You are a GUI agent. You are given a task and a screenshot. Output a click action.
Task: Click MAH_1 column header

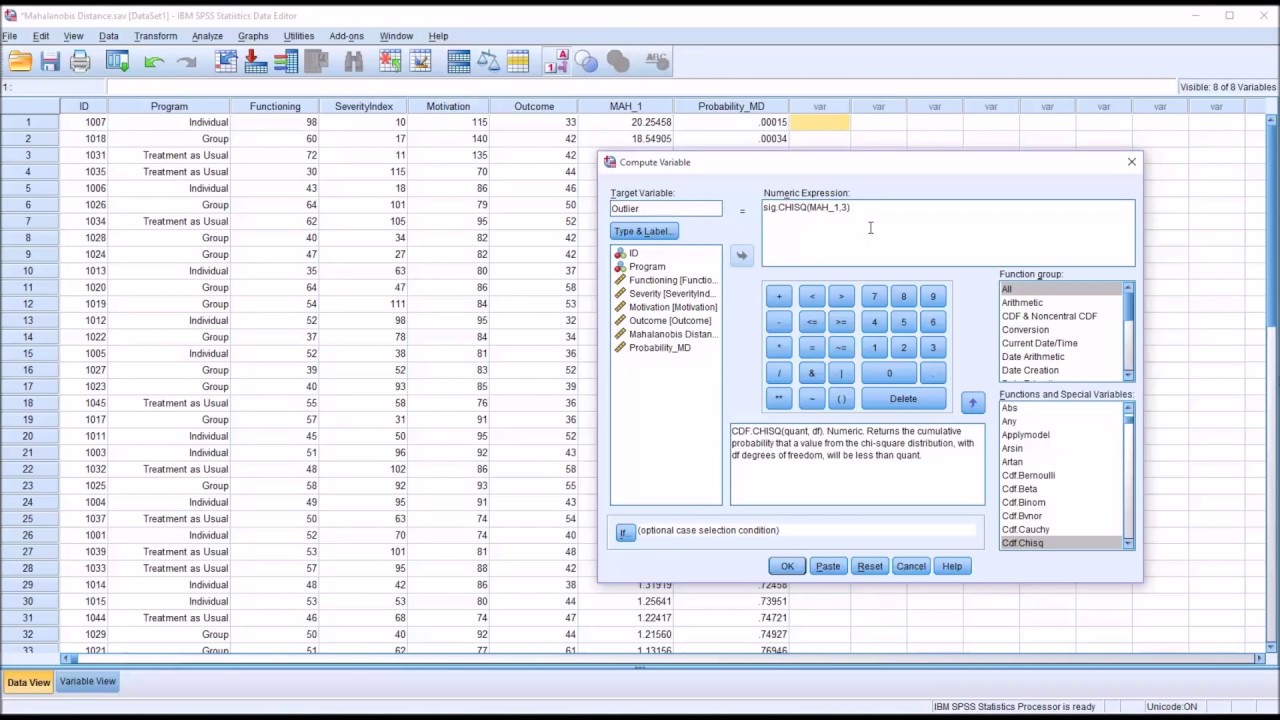pos(625,106)
